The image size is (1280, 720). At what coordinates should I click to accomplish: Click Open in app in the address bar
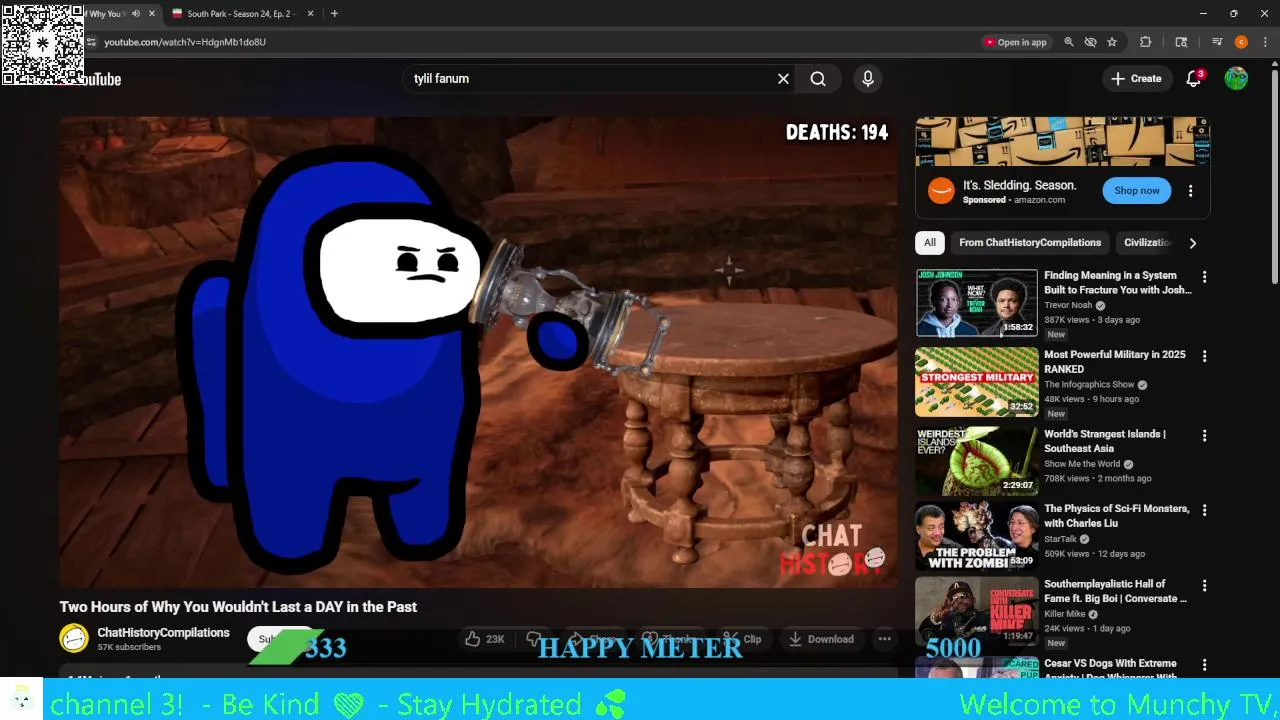tap(1015, 42)
